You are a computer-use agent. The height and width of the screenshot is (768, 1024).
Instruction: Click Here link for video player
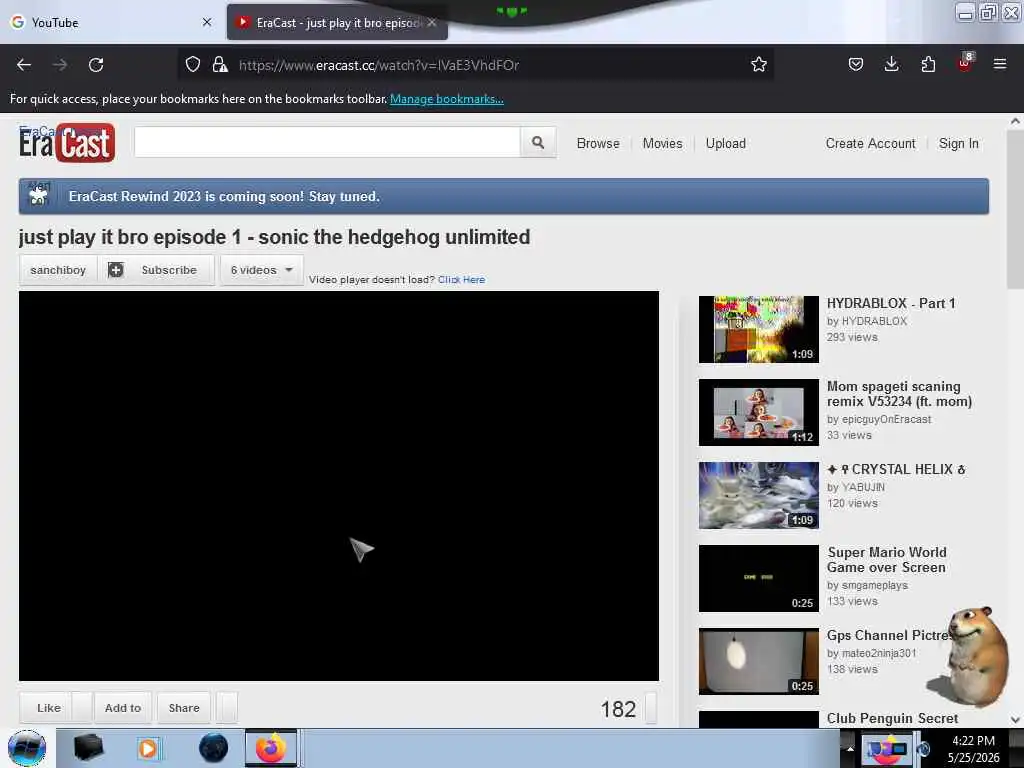pyautogui.click(x=461, y=280)
